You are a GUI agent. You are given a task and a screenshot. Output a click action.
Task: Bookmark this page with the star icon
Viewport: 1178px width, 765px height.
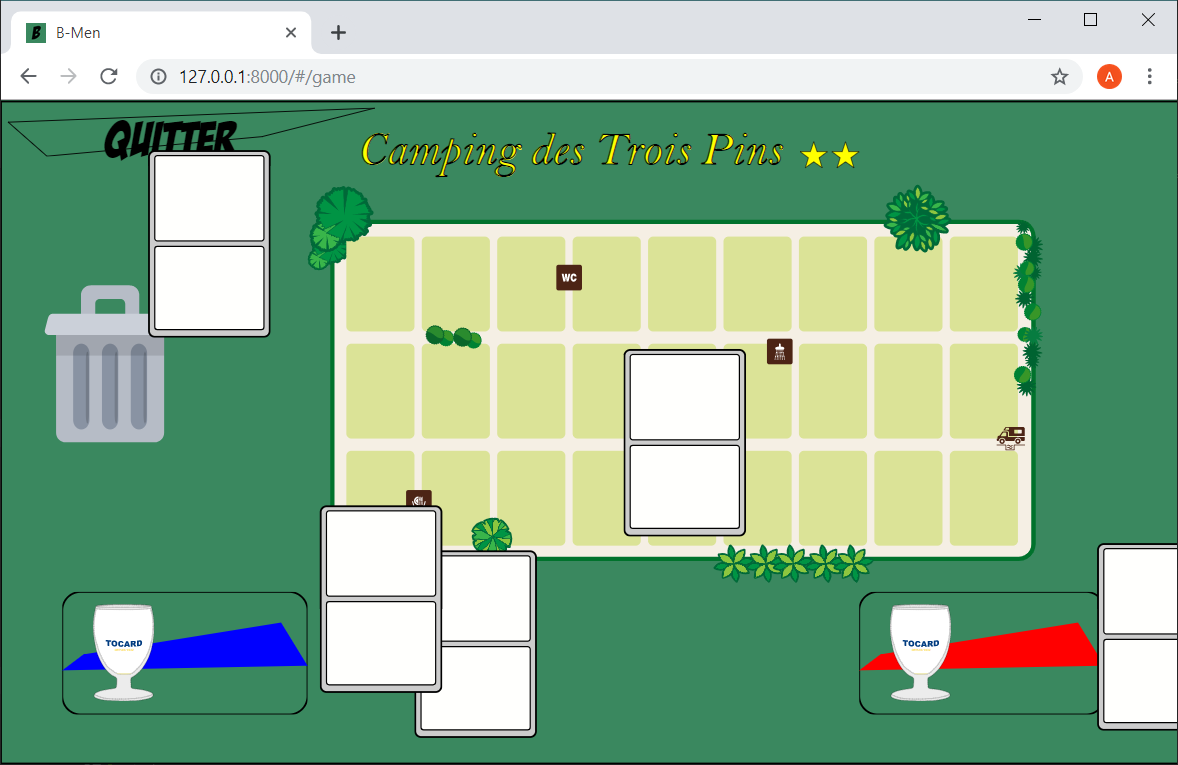coord(1059,77)
